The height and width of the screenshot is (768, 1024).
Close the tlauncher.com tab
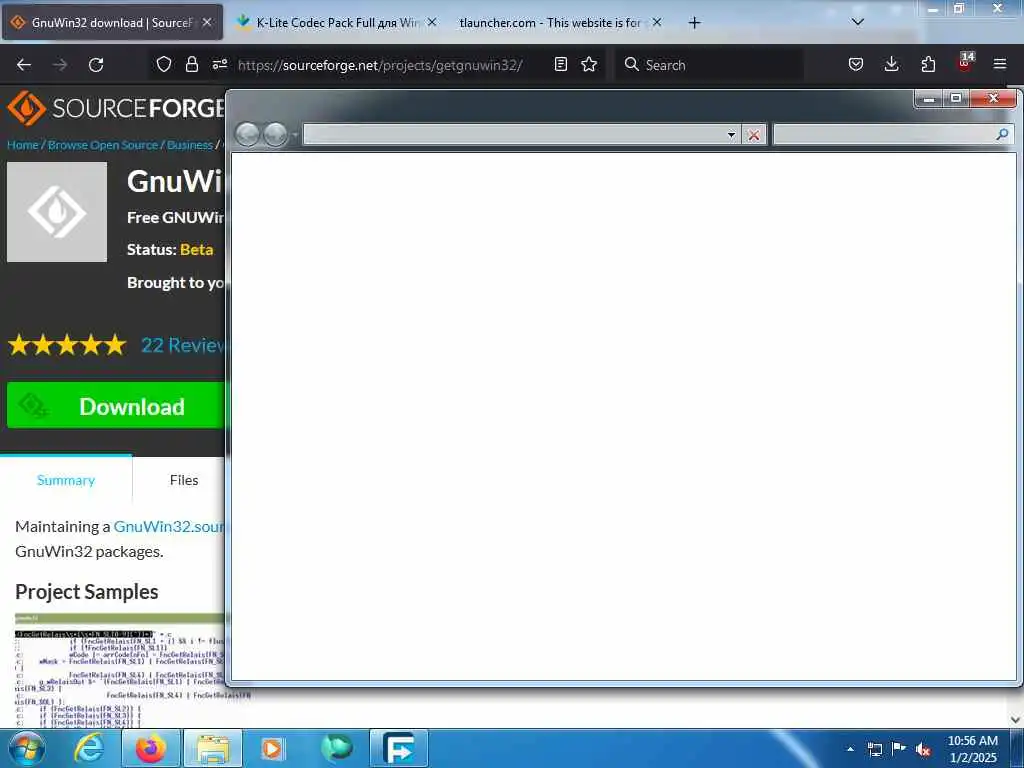tap(657, 22)
